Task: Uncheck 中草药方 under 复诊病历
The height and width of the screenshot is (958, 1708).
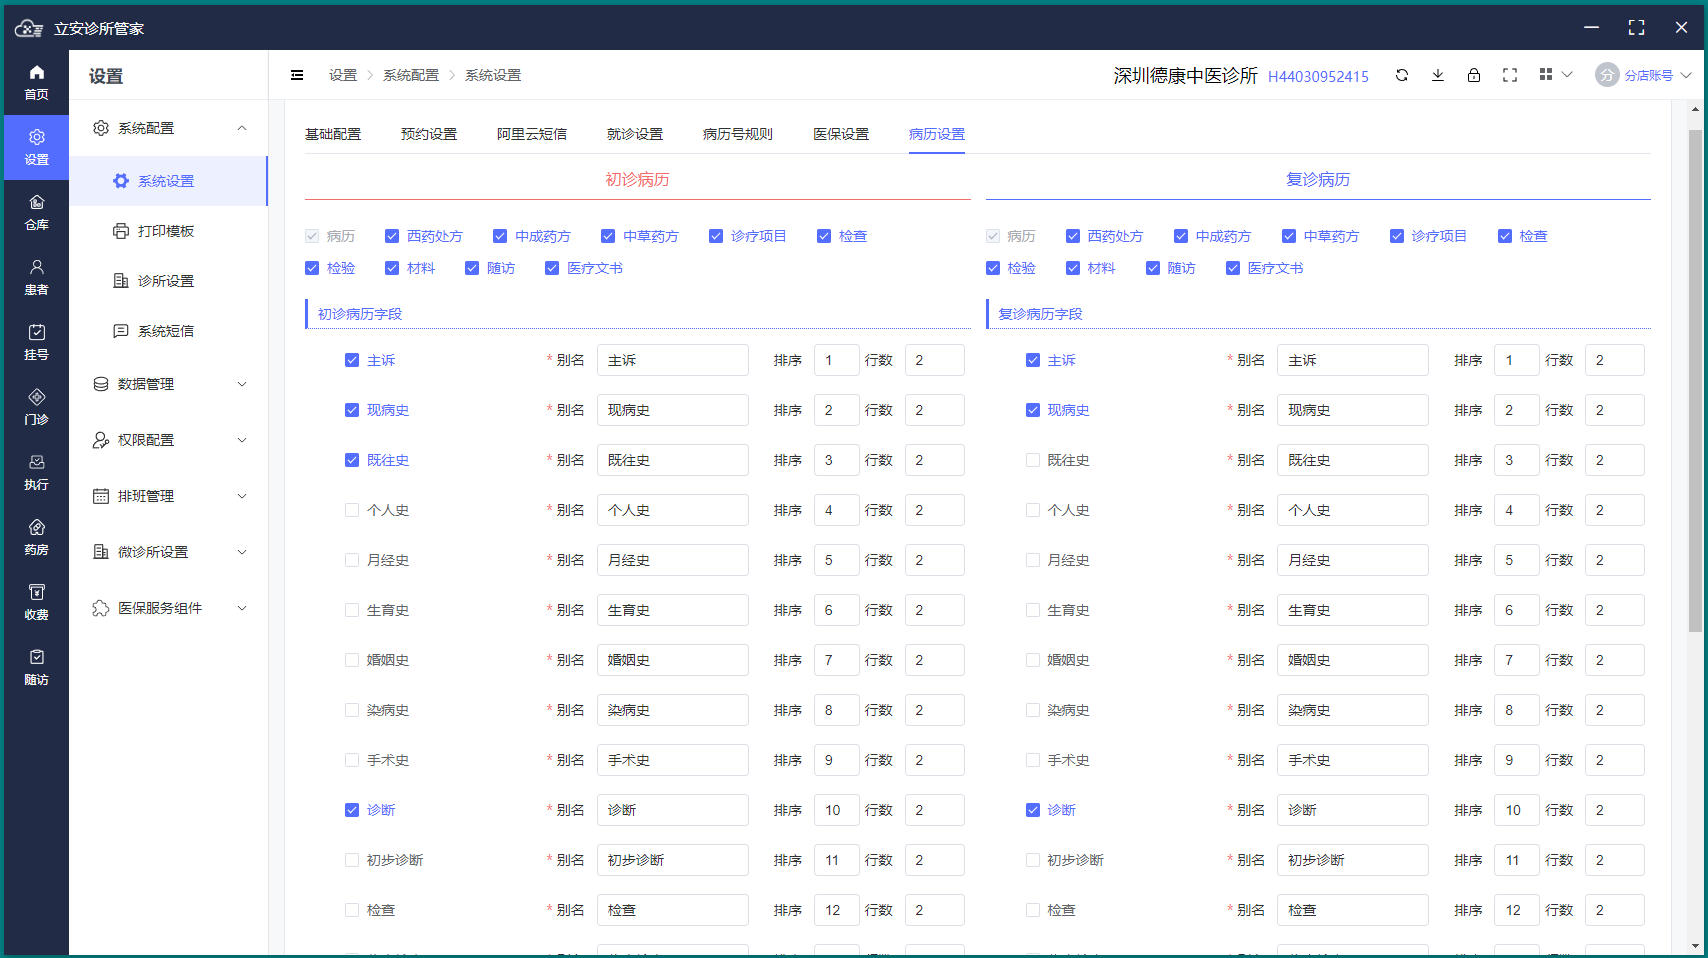Action: 1289,236
